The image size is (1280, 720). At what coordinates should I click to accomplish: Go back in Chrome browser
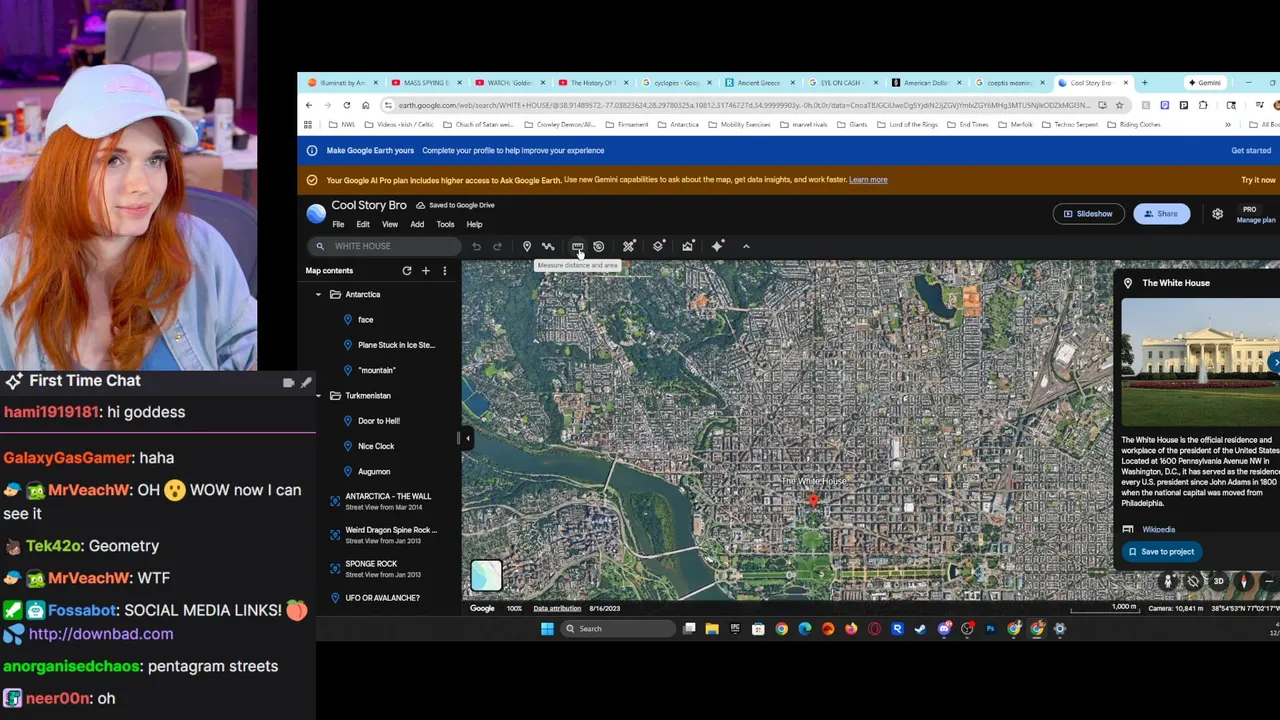pos(309,105)
